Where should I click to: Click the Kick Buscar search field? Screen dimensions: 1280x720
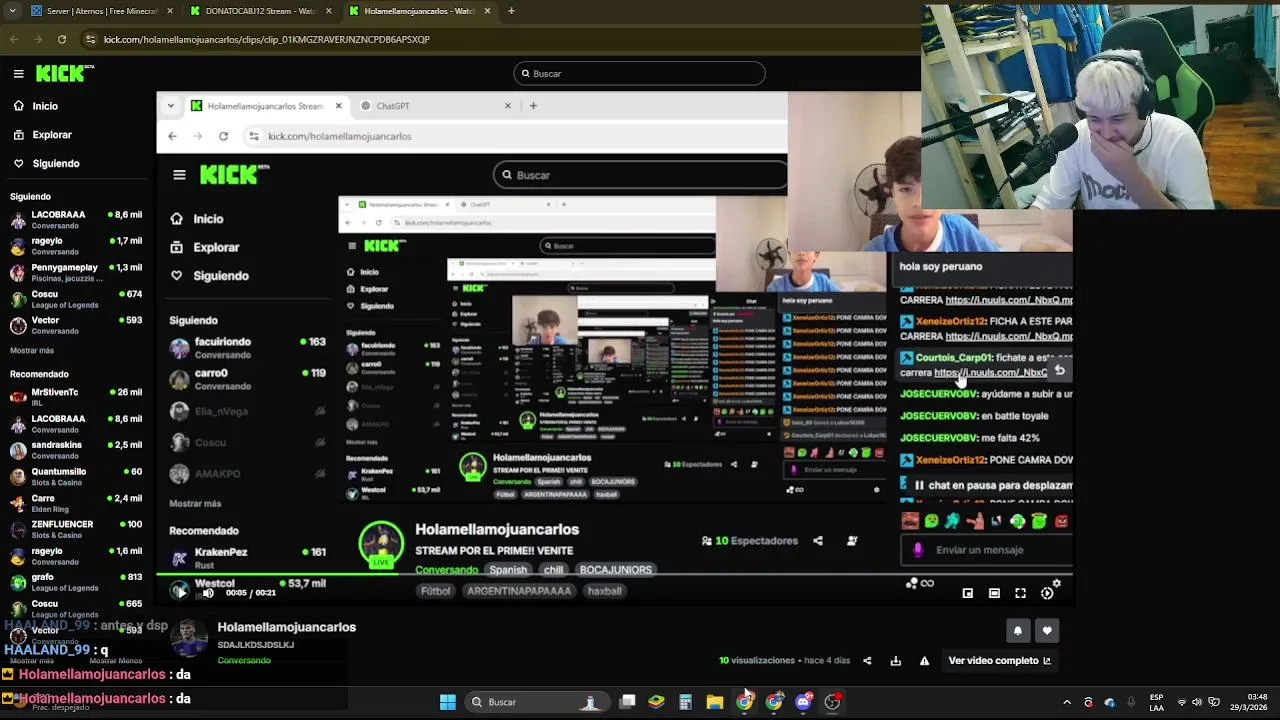[x=639, y=73]
